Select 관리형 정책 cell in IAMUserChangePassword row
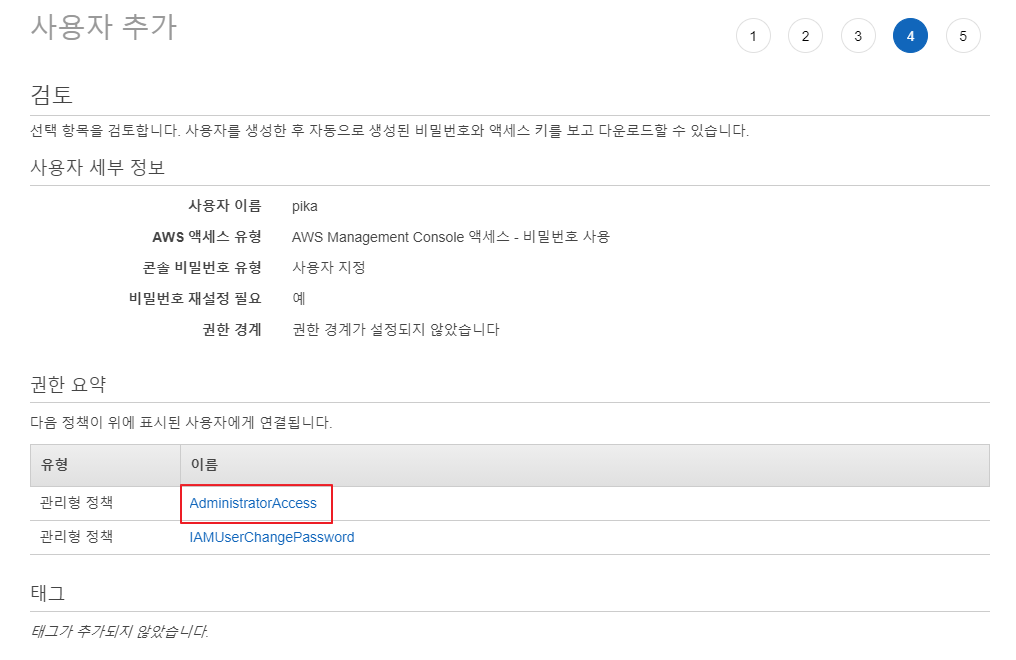The width and height of the screenshot is (1016, 660). point(76,537)
